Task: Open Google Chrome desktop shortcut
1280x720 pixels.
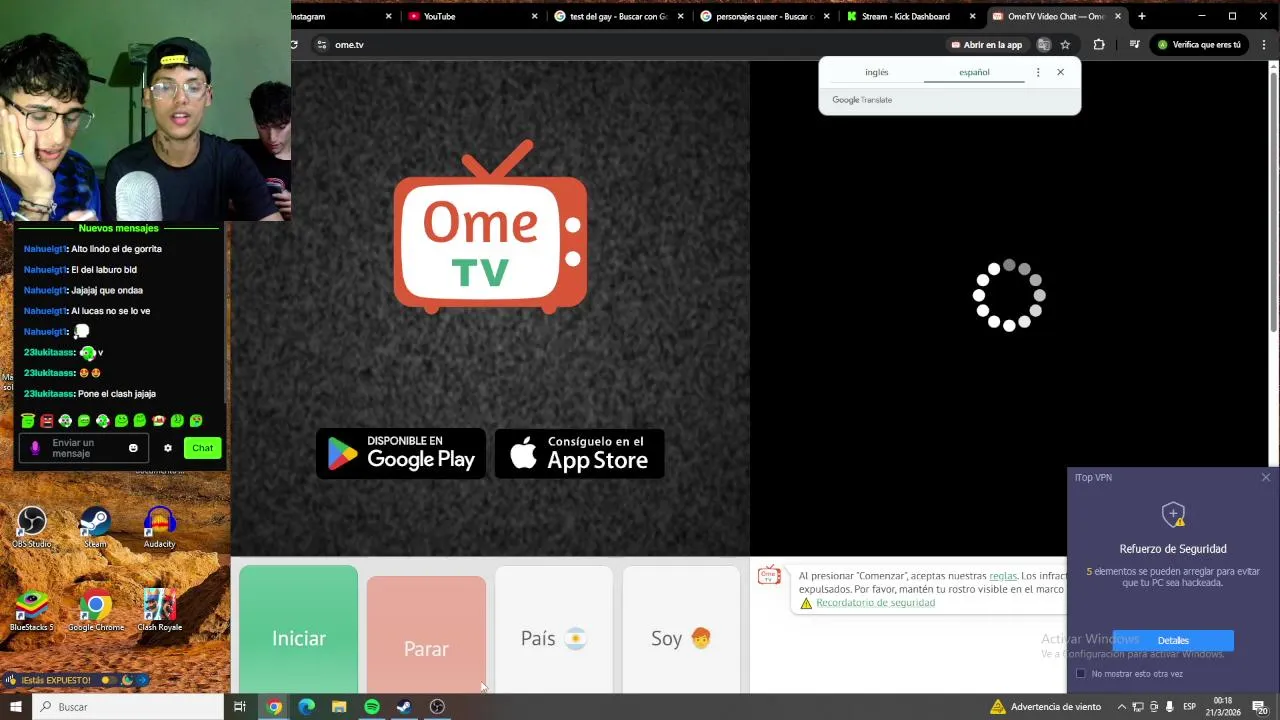Action: point(96,610)
